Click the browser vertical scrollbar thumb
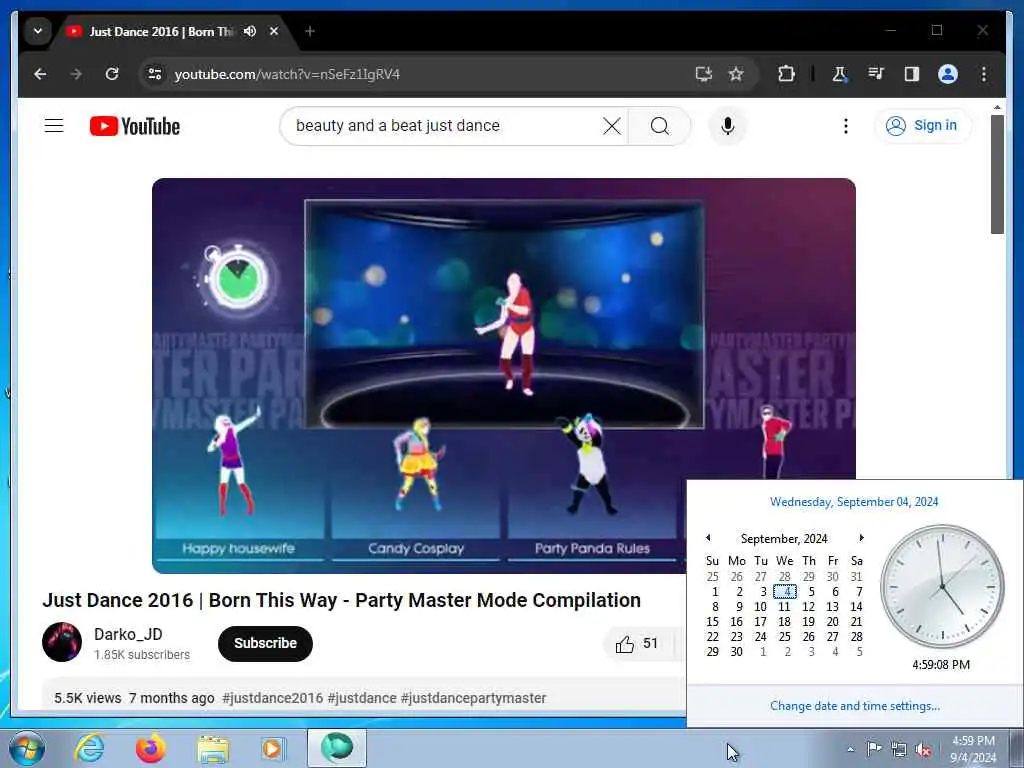Screen dimensions: 1024x768 (997, 174)
